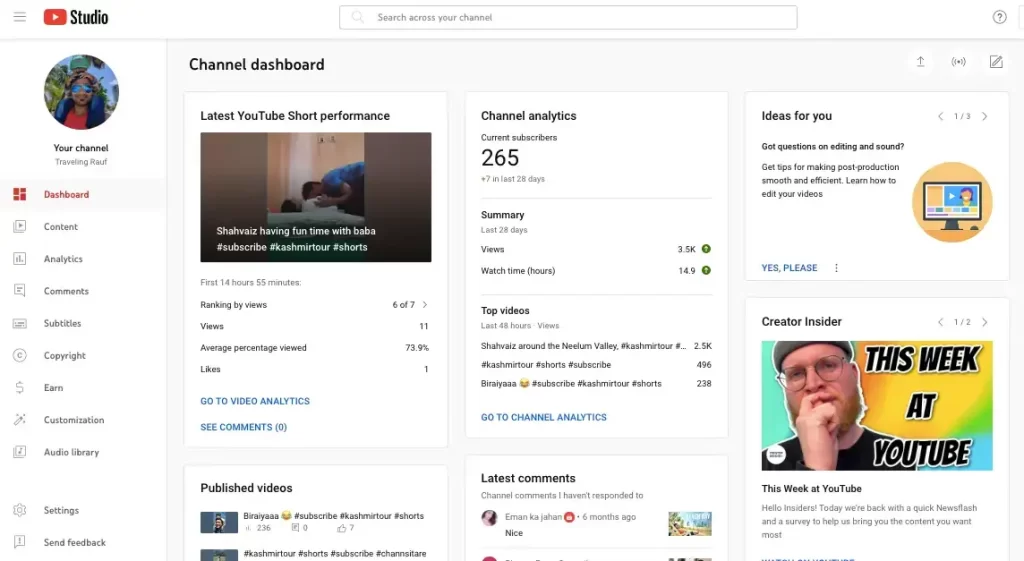
Task: Click the Send feedback exclamation icon
Action: pyautogui.click(x=20, y=542)
